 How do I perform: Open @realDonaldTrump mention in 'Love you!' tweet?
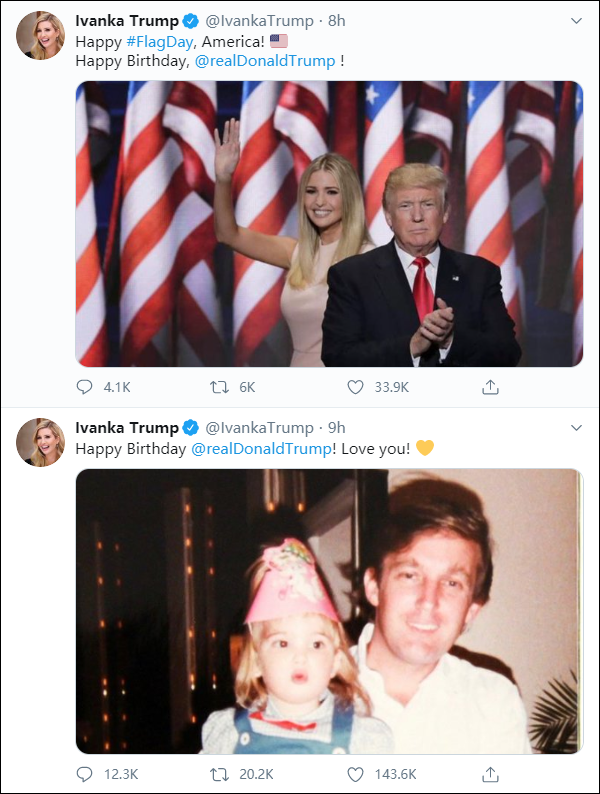click(261, 449)
